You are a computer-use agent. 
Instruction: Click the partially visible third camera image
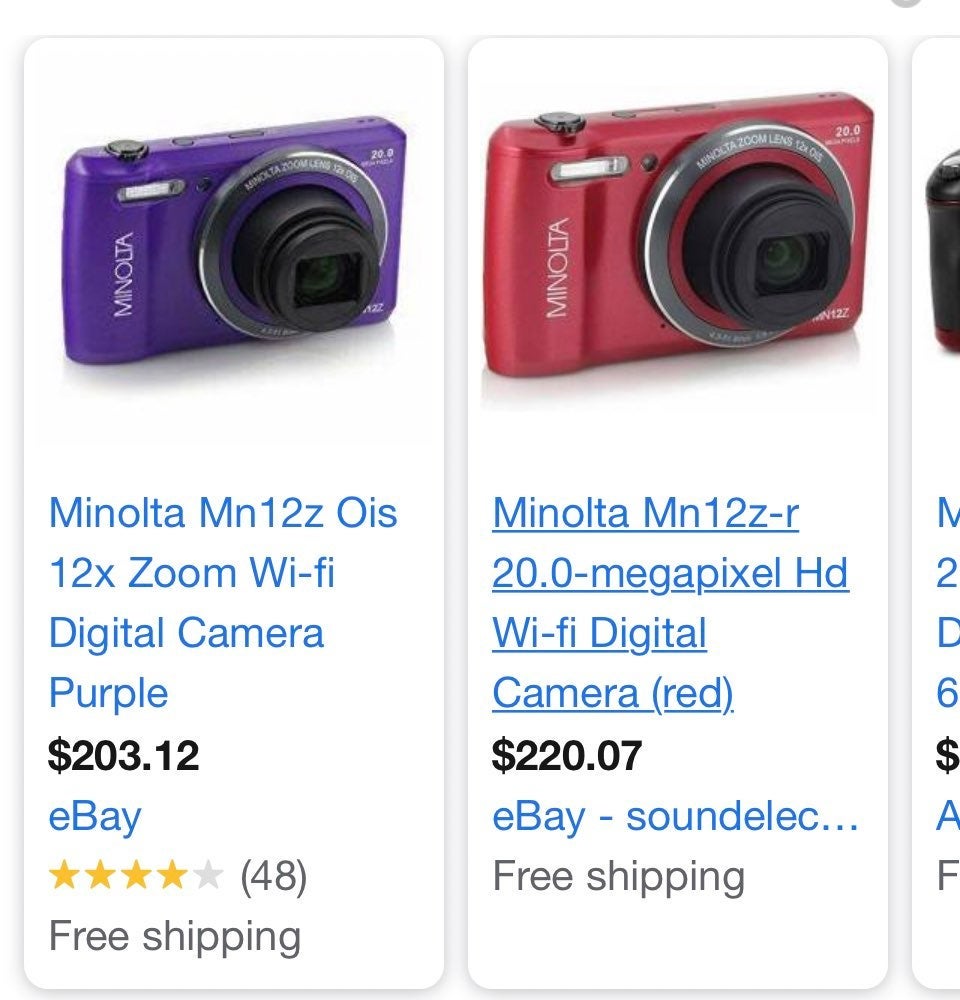click(x=943, y=250)
